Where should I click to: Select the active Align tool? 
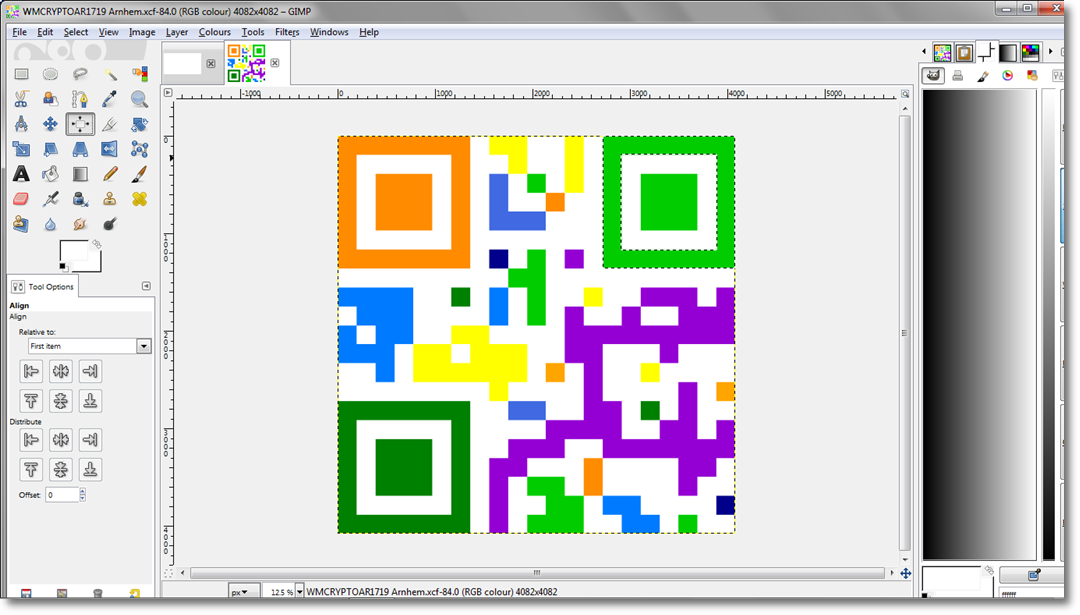(x=80, y=124)
